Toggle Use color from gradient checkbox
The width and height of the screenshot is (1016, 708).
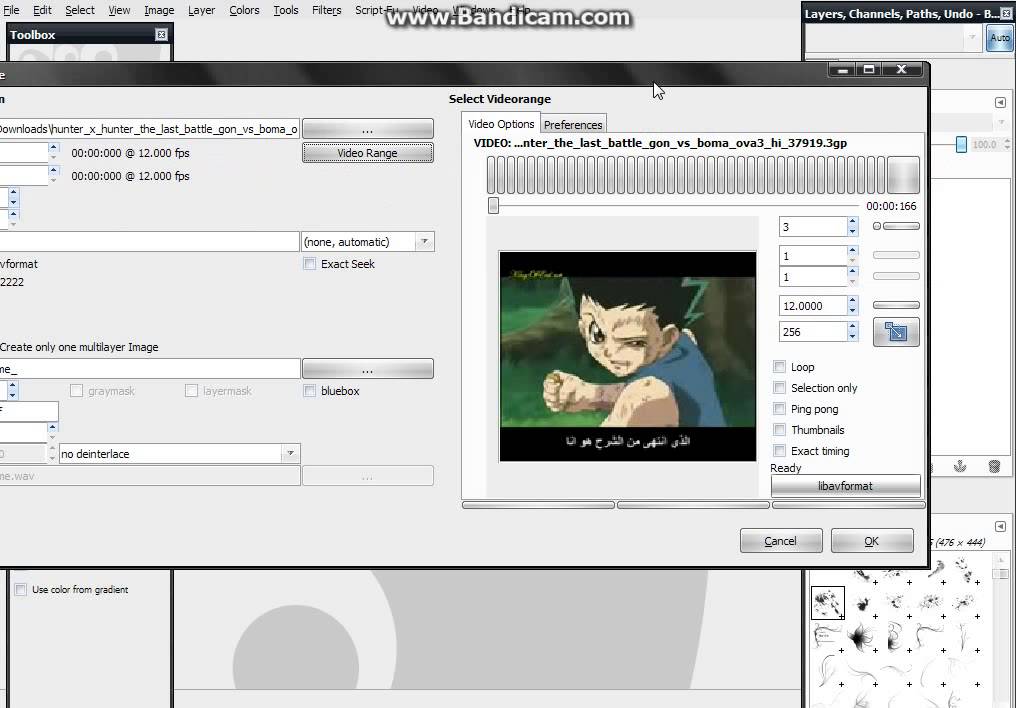click(21, 589)
